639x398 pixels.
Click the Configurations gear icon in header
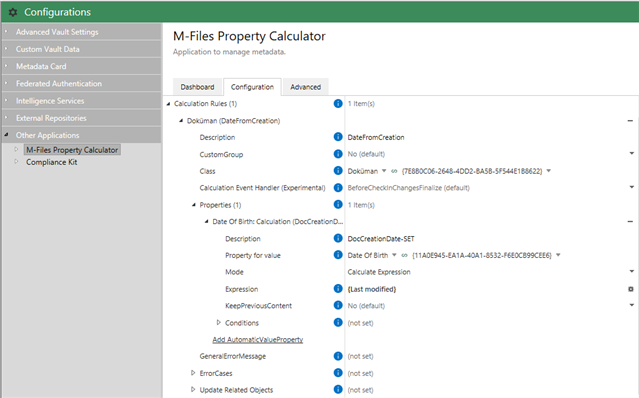(x=13, y=12)
